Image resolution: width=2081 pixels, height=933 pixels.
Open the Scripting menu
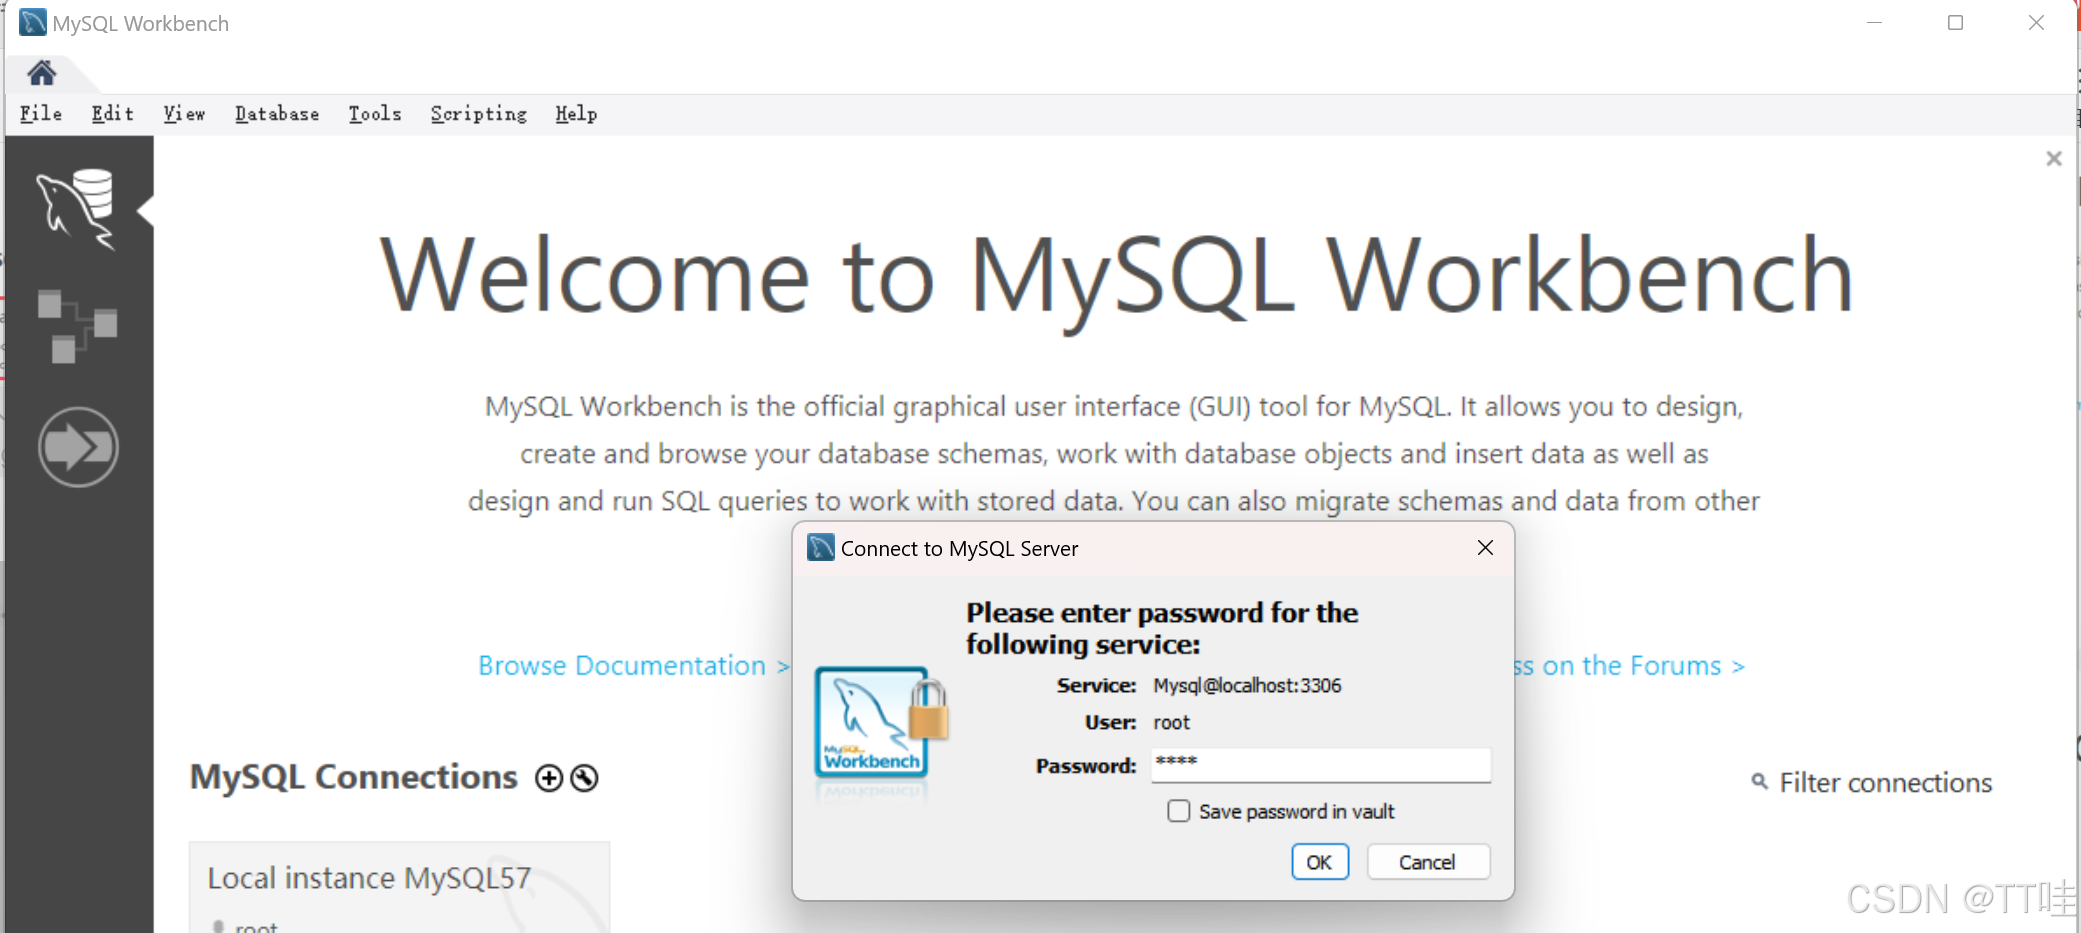click(x=479, y=114)
